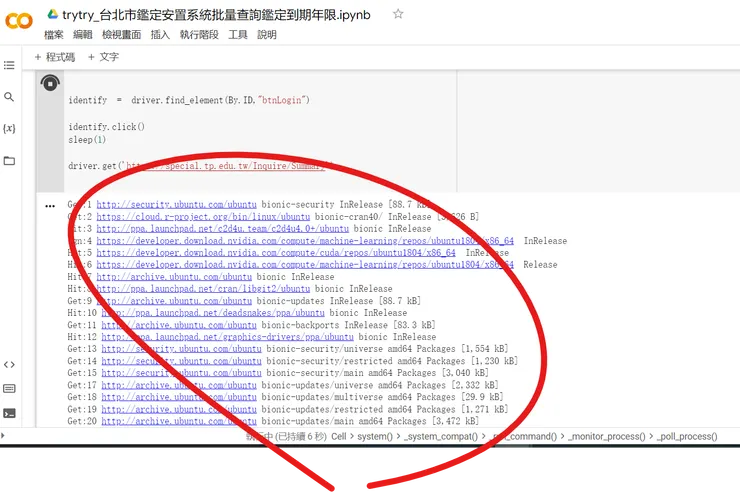Open the Files folder sidebar icon
This screenshot has height=492, width=740.
point(9,160)
